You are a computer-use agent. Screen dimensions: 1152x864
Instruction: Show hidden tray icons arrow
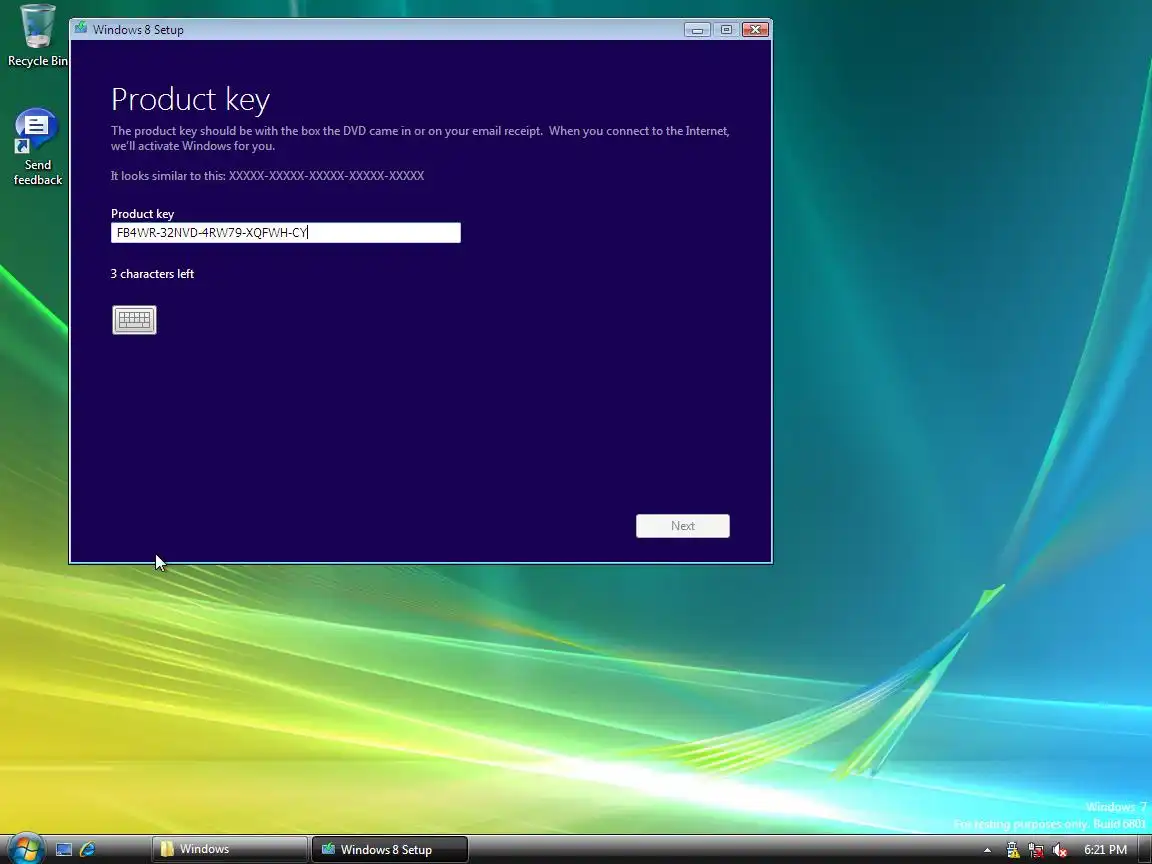pos(987,850)
